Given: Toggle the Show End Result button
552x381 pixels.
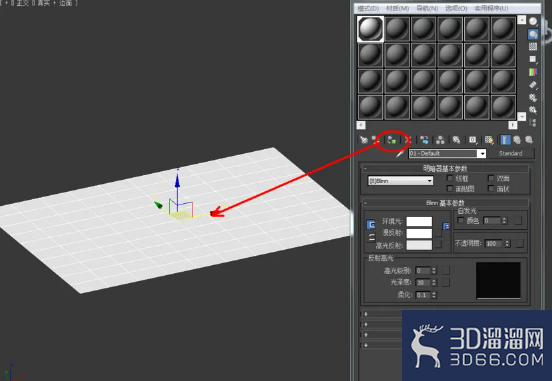Looking at the screenshot, I should coord(506,140).
